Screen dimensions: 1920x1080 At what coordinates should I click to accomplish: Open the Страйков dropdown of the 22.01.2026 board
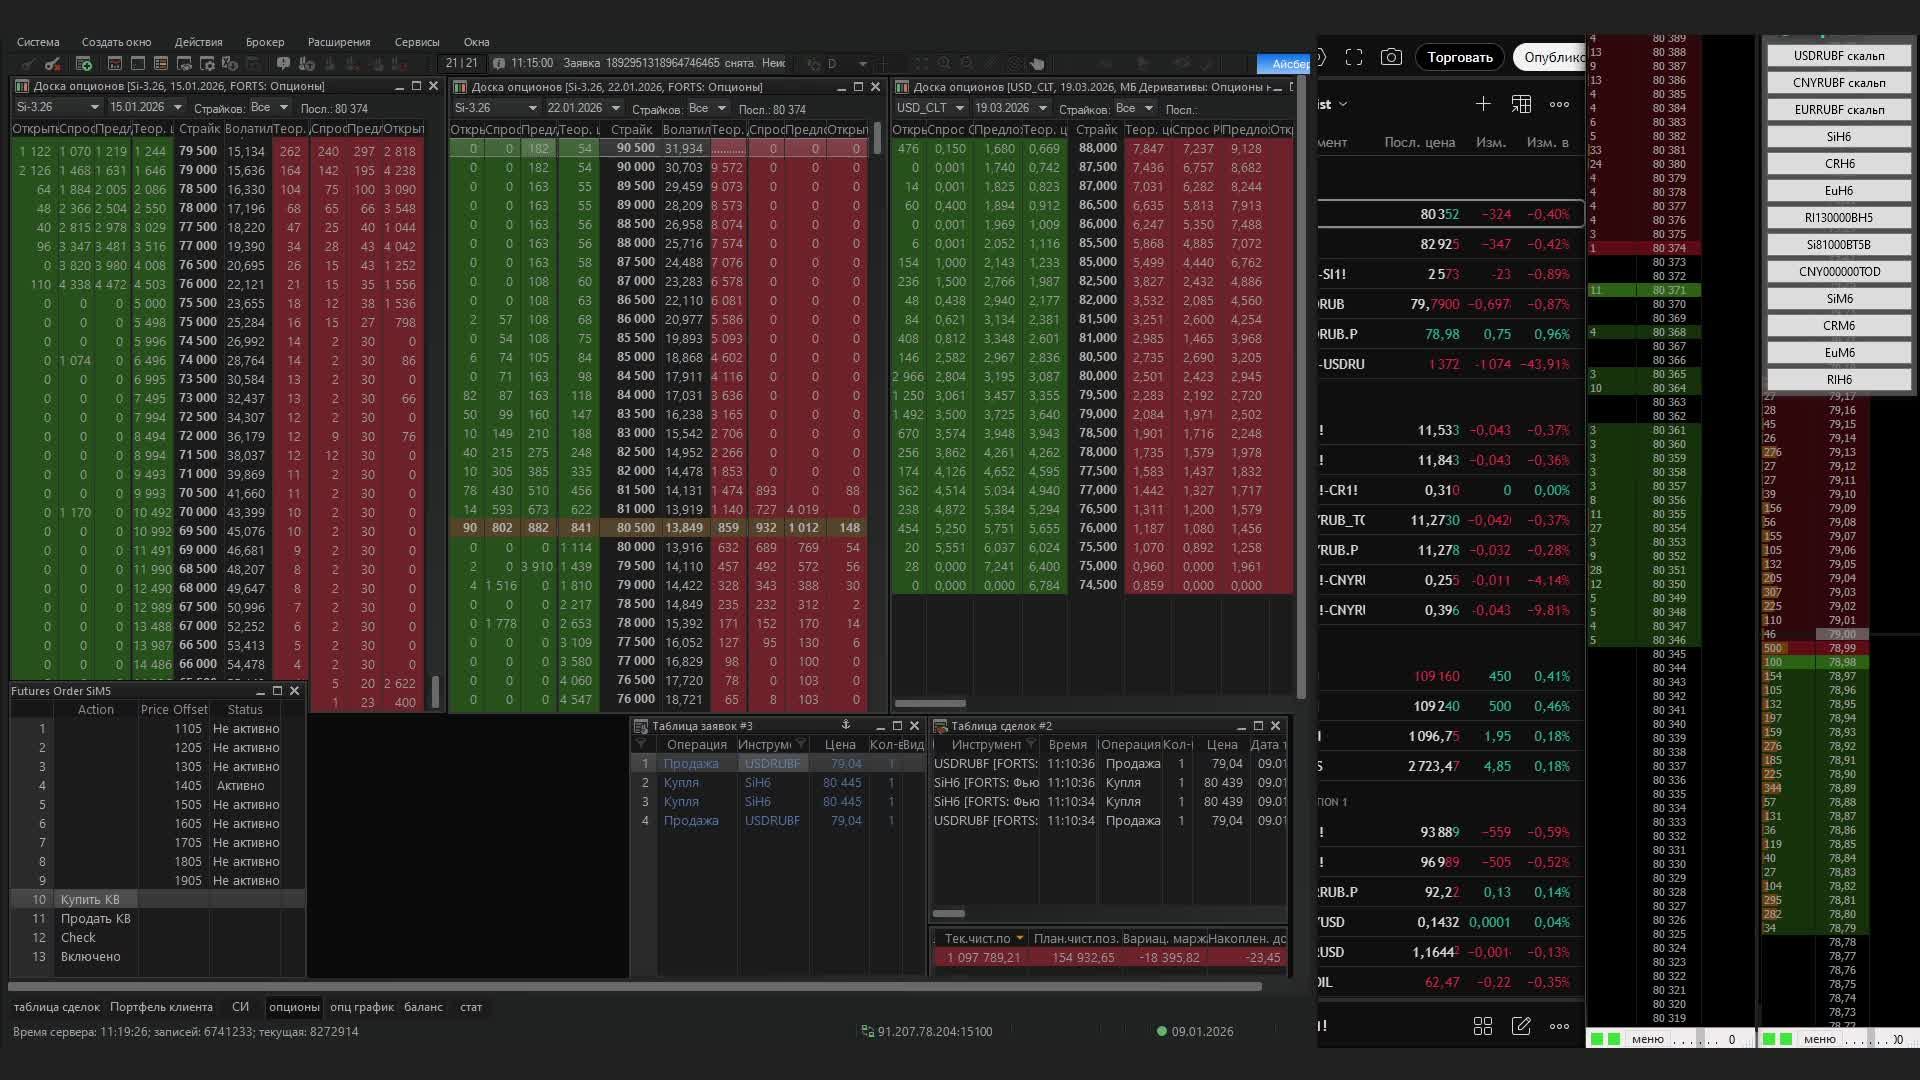pos(721,108)
